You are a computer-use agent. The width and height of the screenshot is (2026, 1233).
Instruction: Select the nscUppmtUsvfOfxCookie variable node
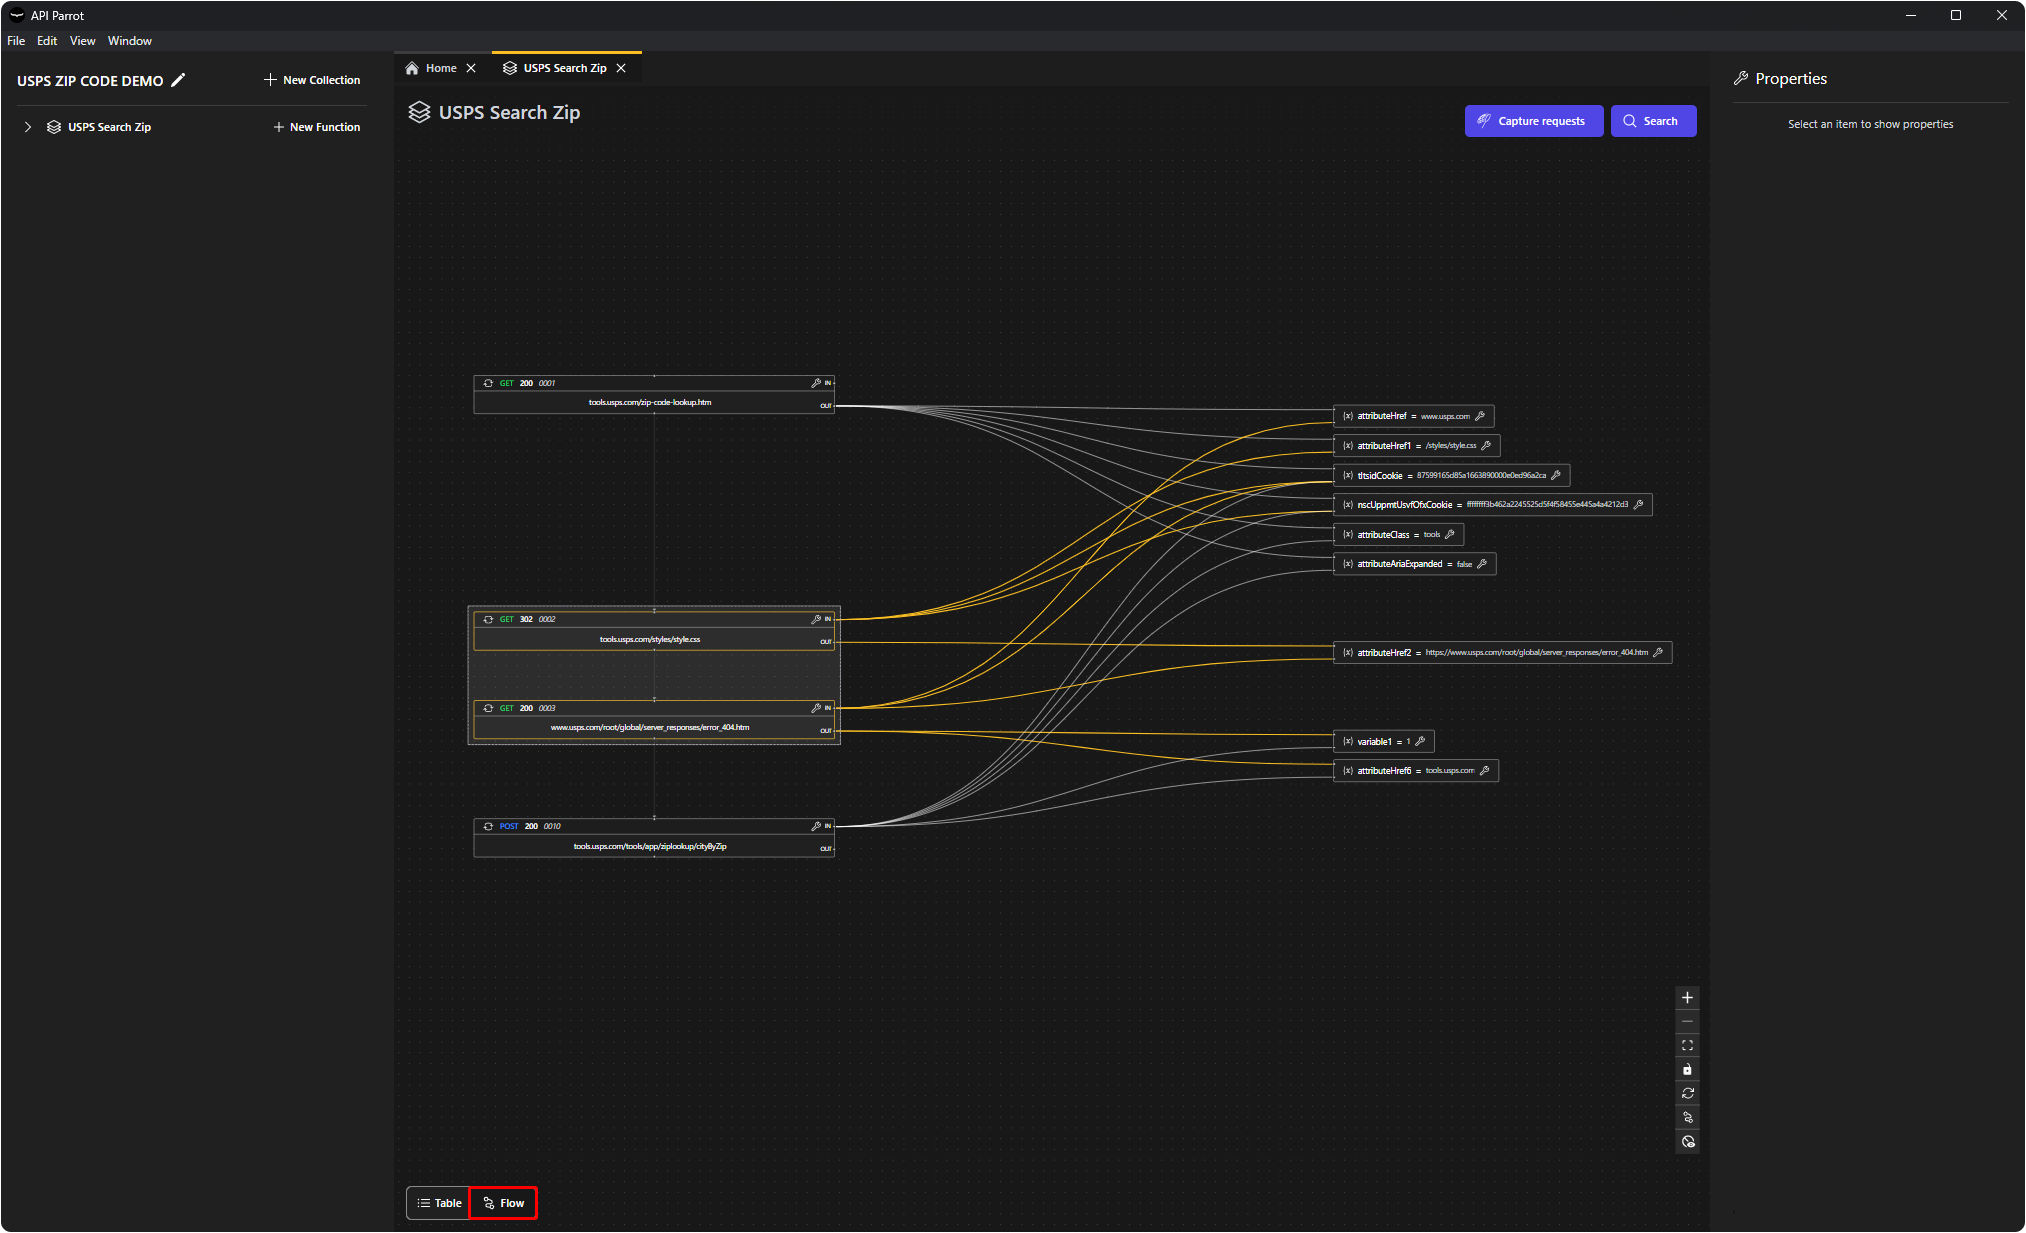tap(1493, 505)
